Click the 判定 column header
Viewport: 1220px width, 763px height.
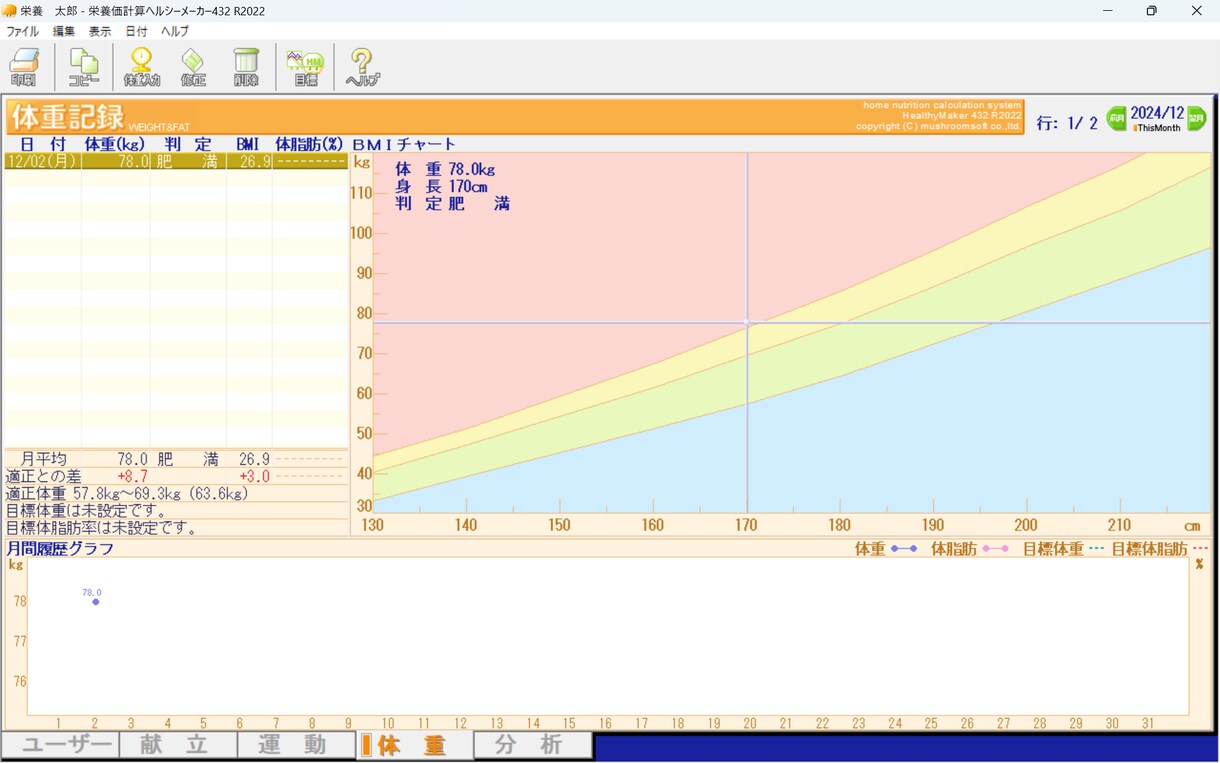click(x=188, y=144)
